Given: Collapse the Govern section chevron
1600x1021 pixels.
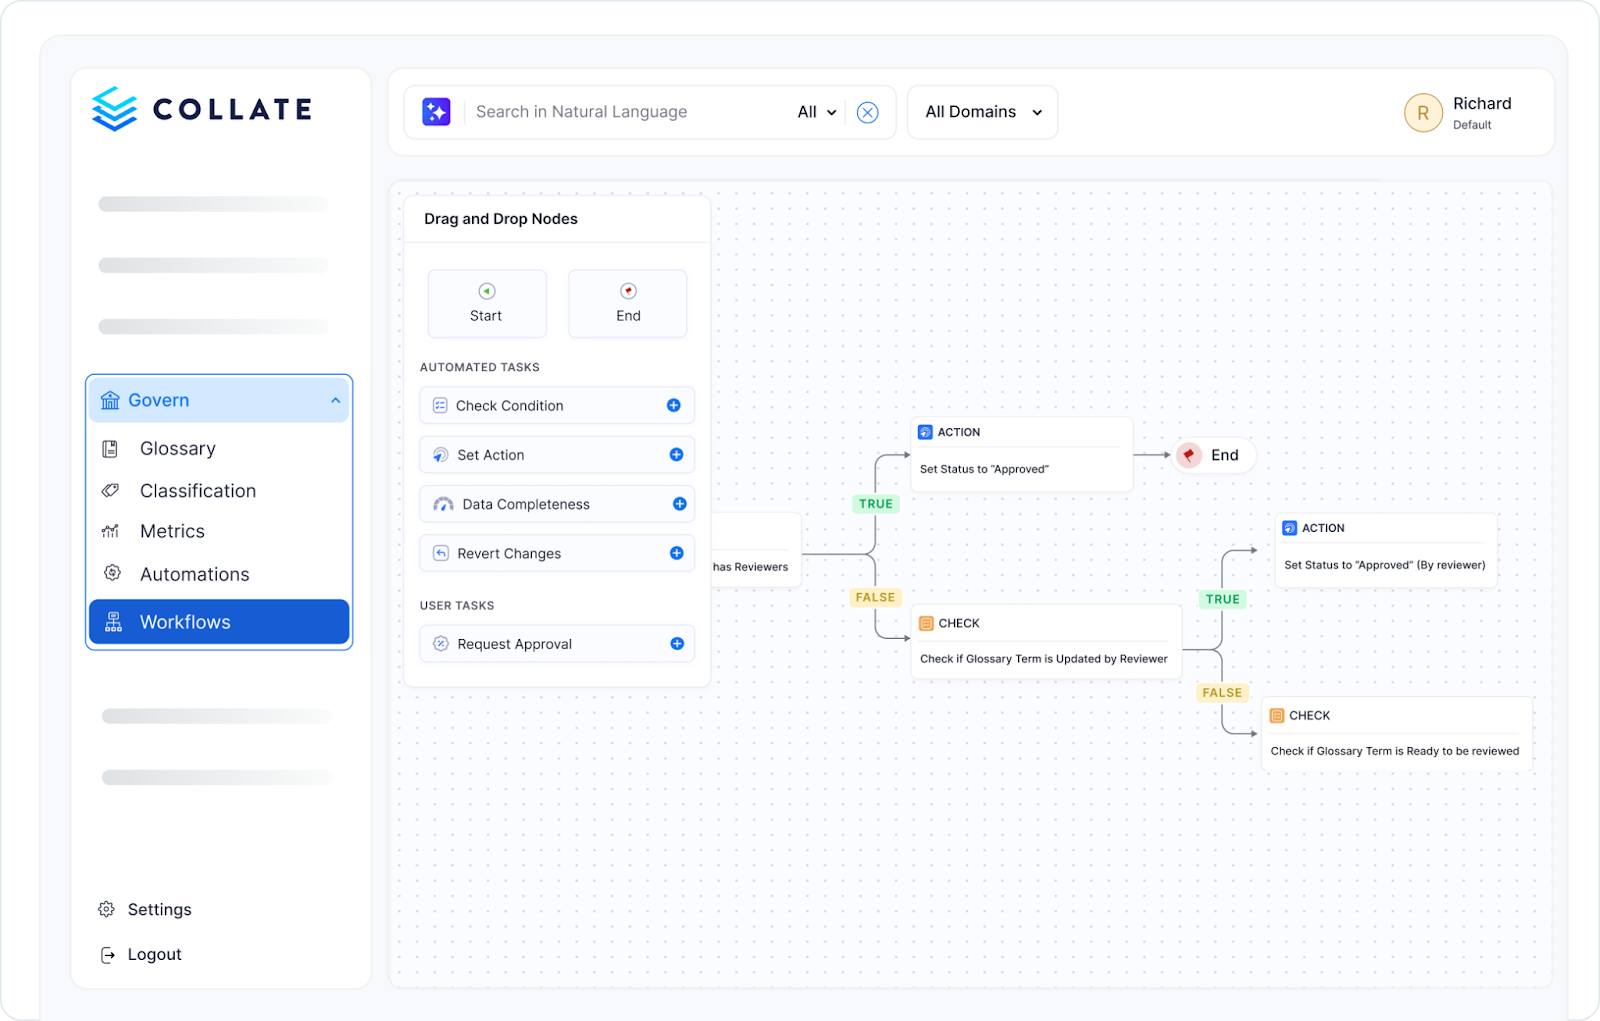Looking at the screenshot, I should coord(335,400).
